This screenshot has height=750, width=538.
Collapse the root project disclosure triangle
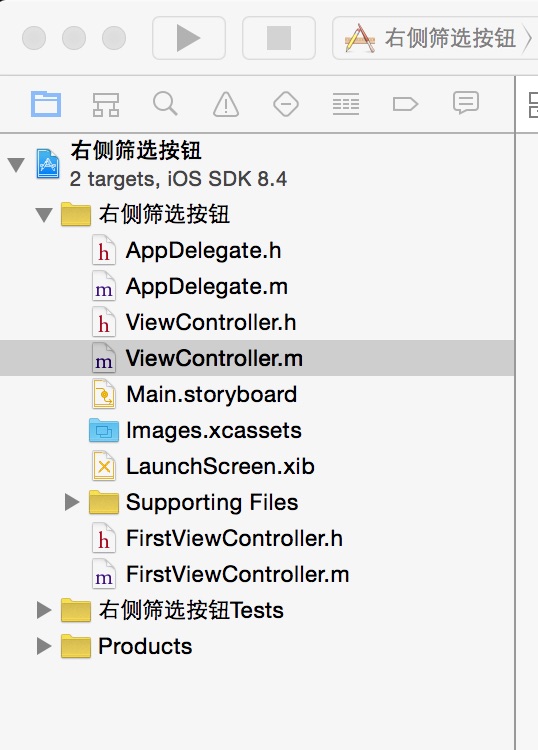(16, 165)
